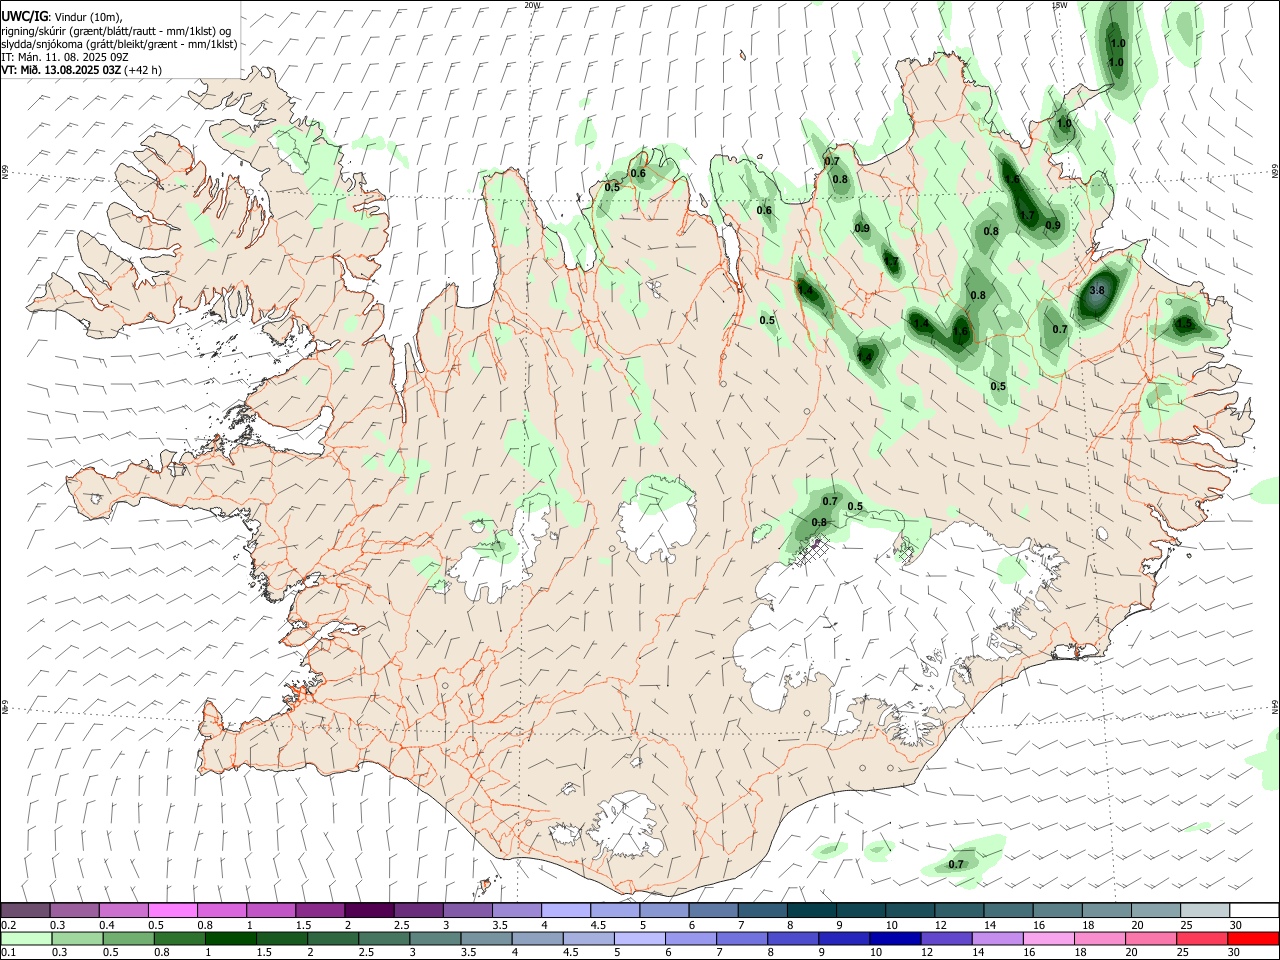
Task: Select the red 25 rain legend swatch
Action: point(1201,938)
